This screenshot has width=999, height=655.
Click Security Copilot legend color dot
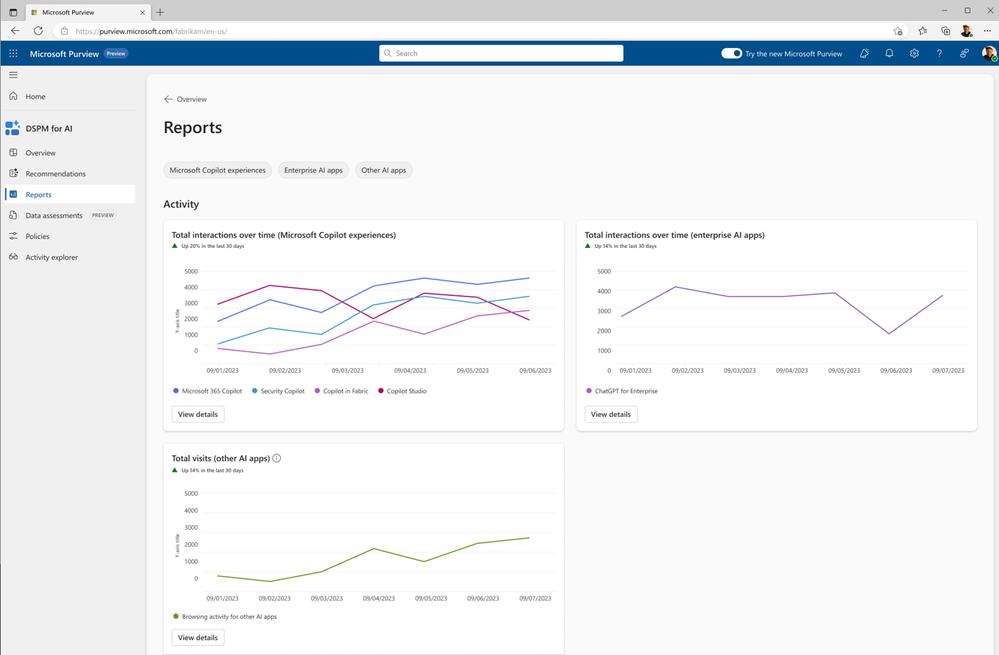point(255,391)
